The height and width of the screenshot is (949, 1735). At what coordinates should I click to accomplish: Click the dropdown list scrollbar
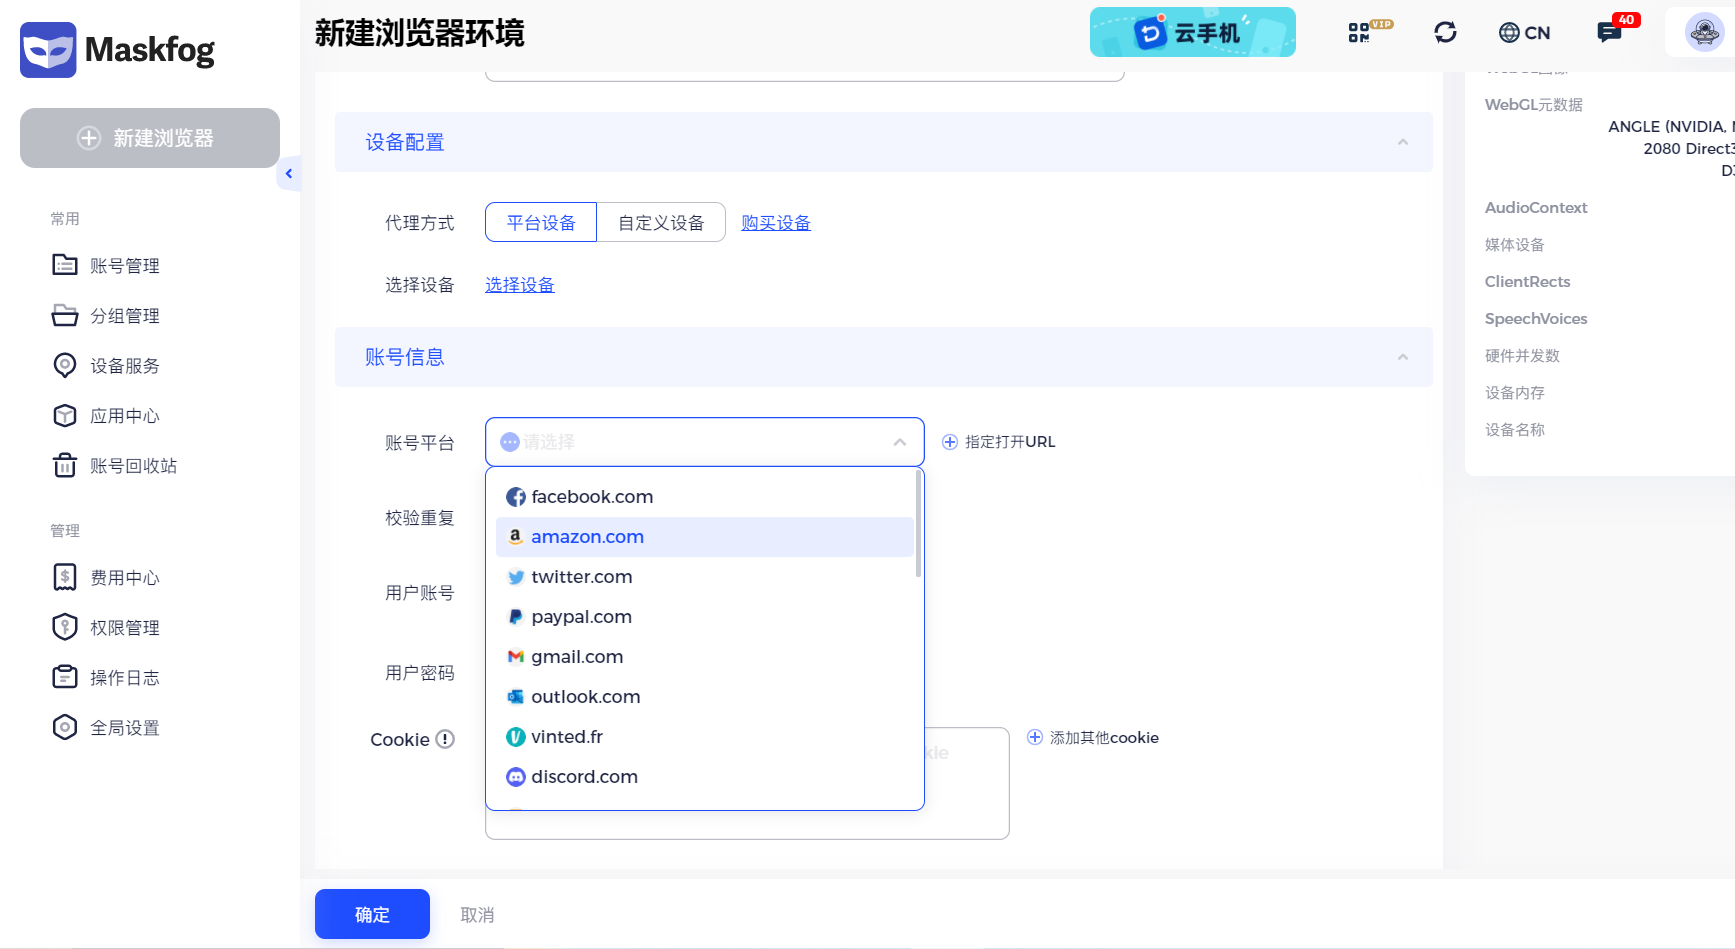(x=918, y=524)
